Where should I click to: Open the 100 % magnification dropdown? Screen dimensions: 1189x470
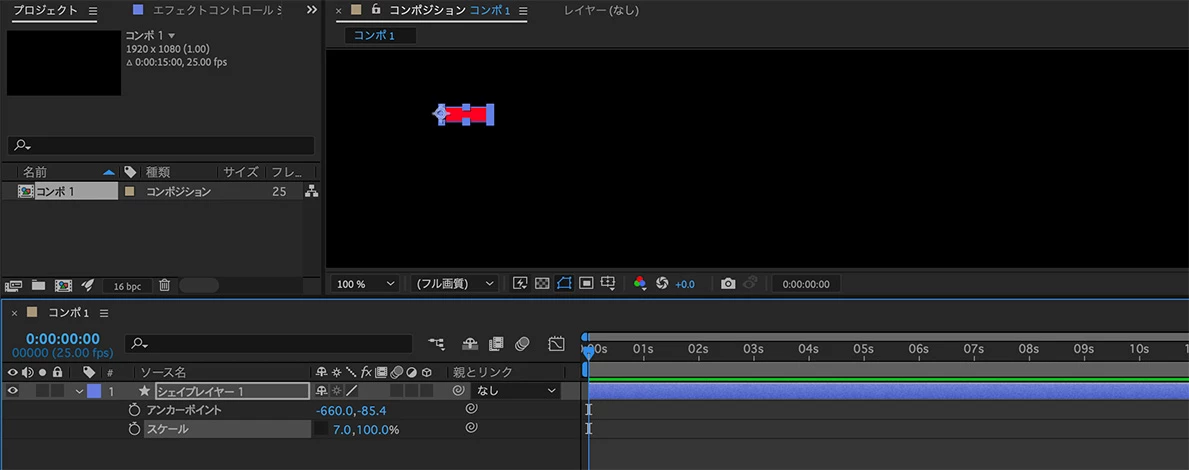366,284
